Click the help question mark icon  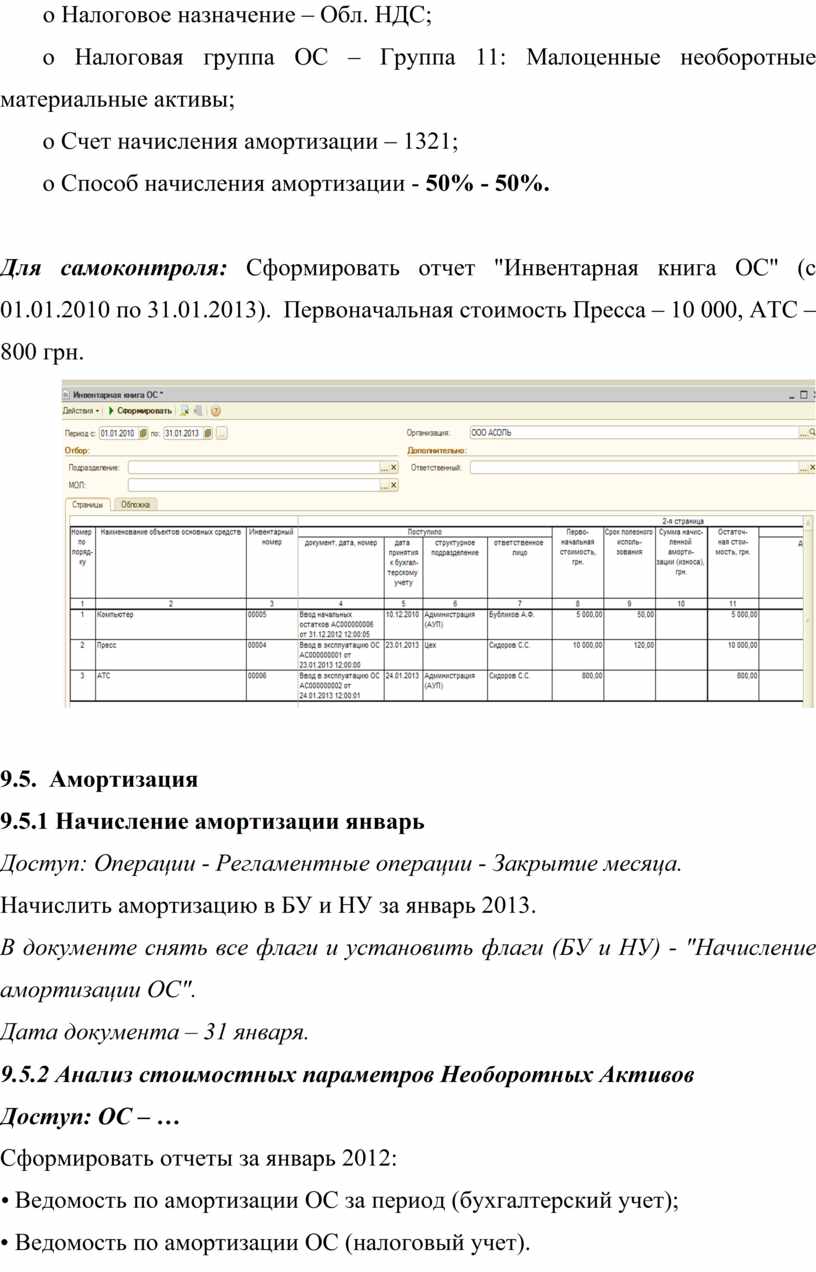pyautogui.click(x=215, y=410)
